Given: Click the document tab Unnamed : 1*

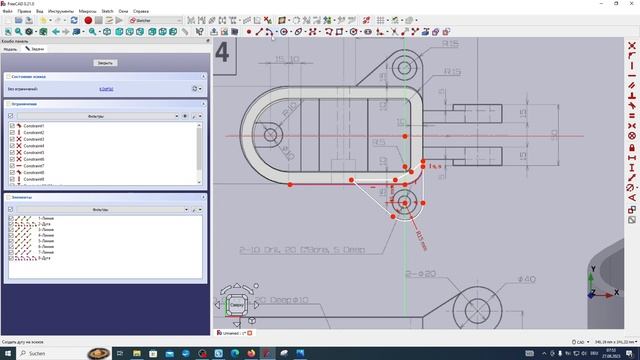Looking at the screenshot, I should point(234,333).
